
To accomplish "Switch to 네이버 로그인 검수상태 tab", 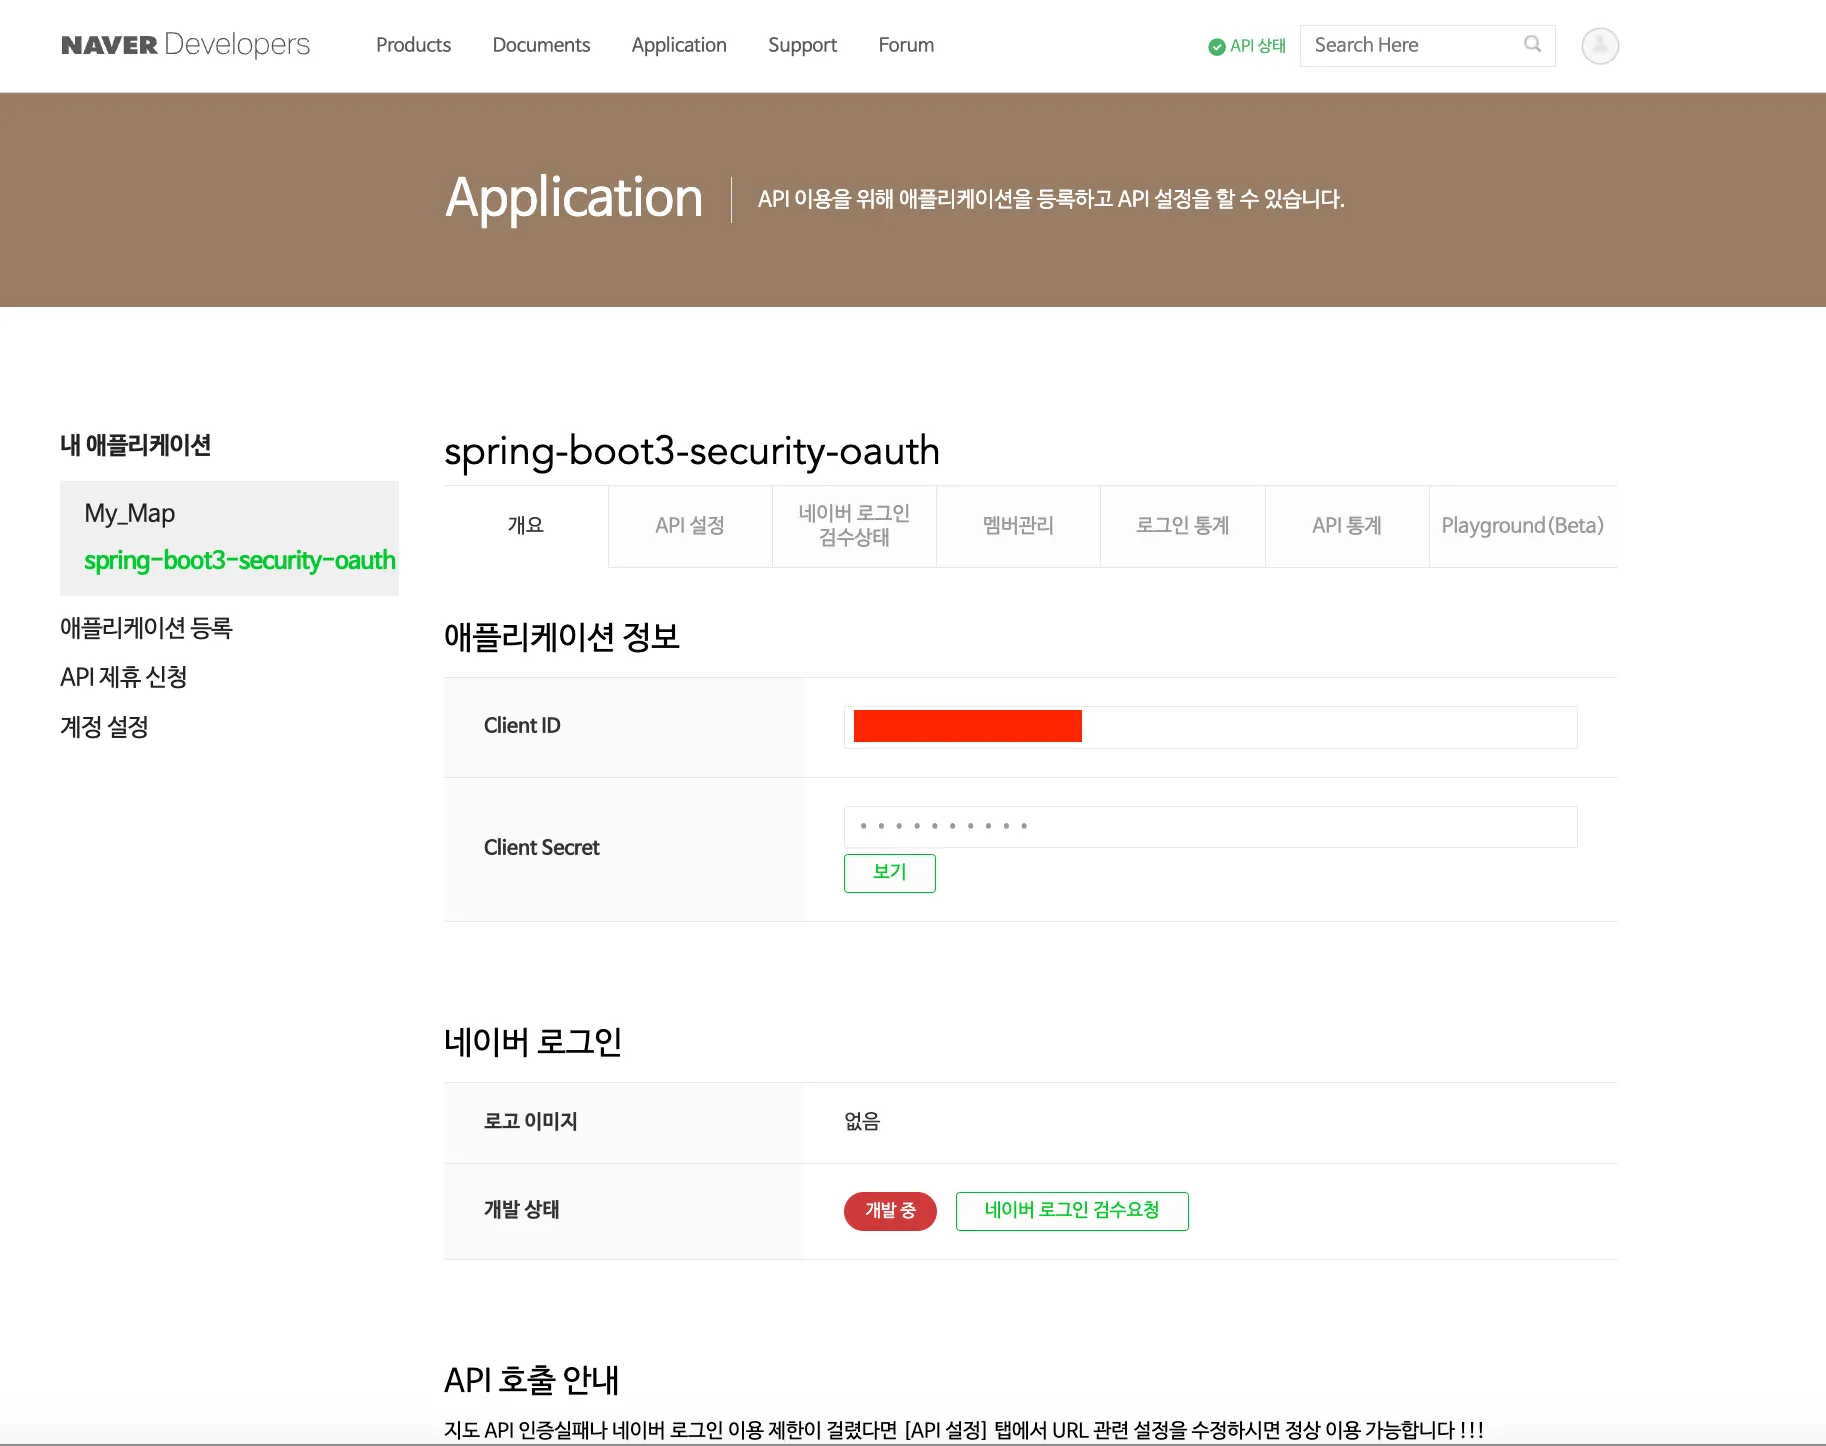I will coord(854,526).
